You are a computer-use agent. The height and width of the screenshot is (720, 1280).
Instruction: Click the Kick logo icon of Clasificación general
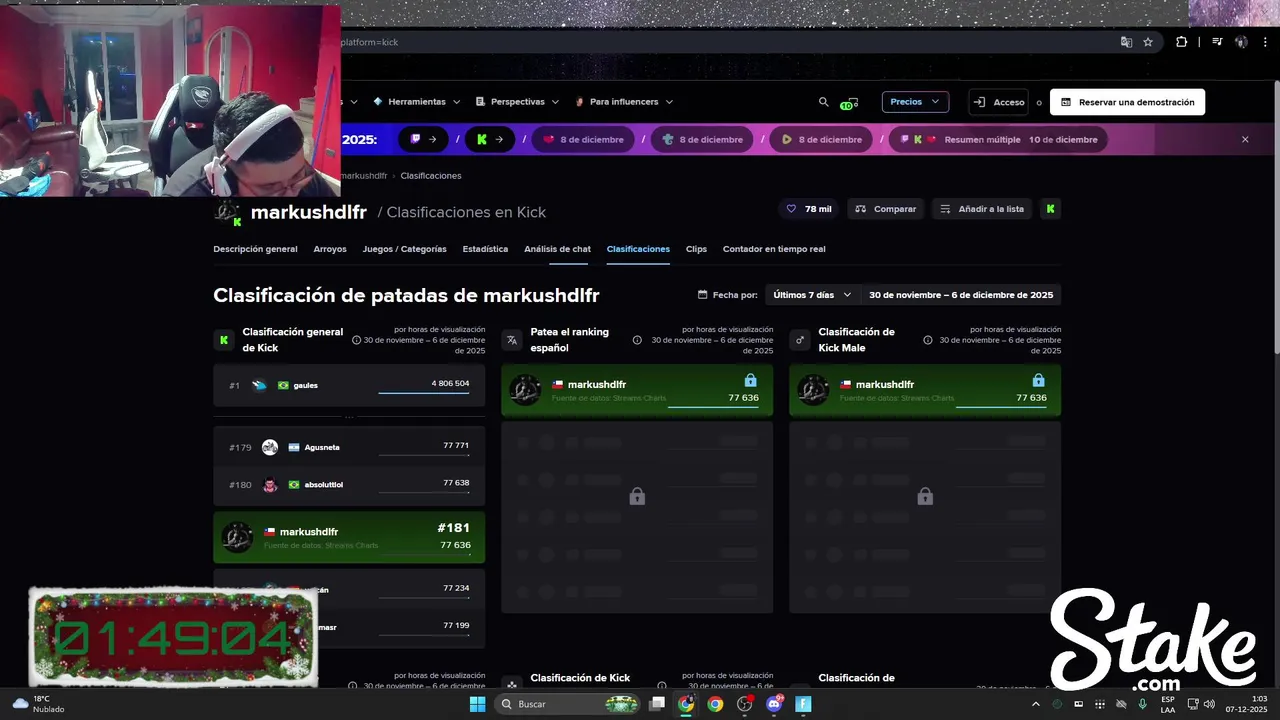224,340
